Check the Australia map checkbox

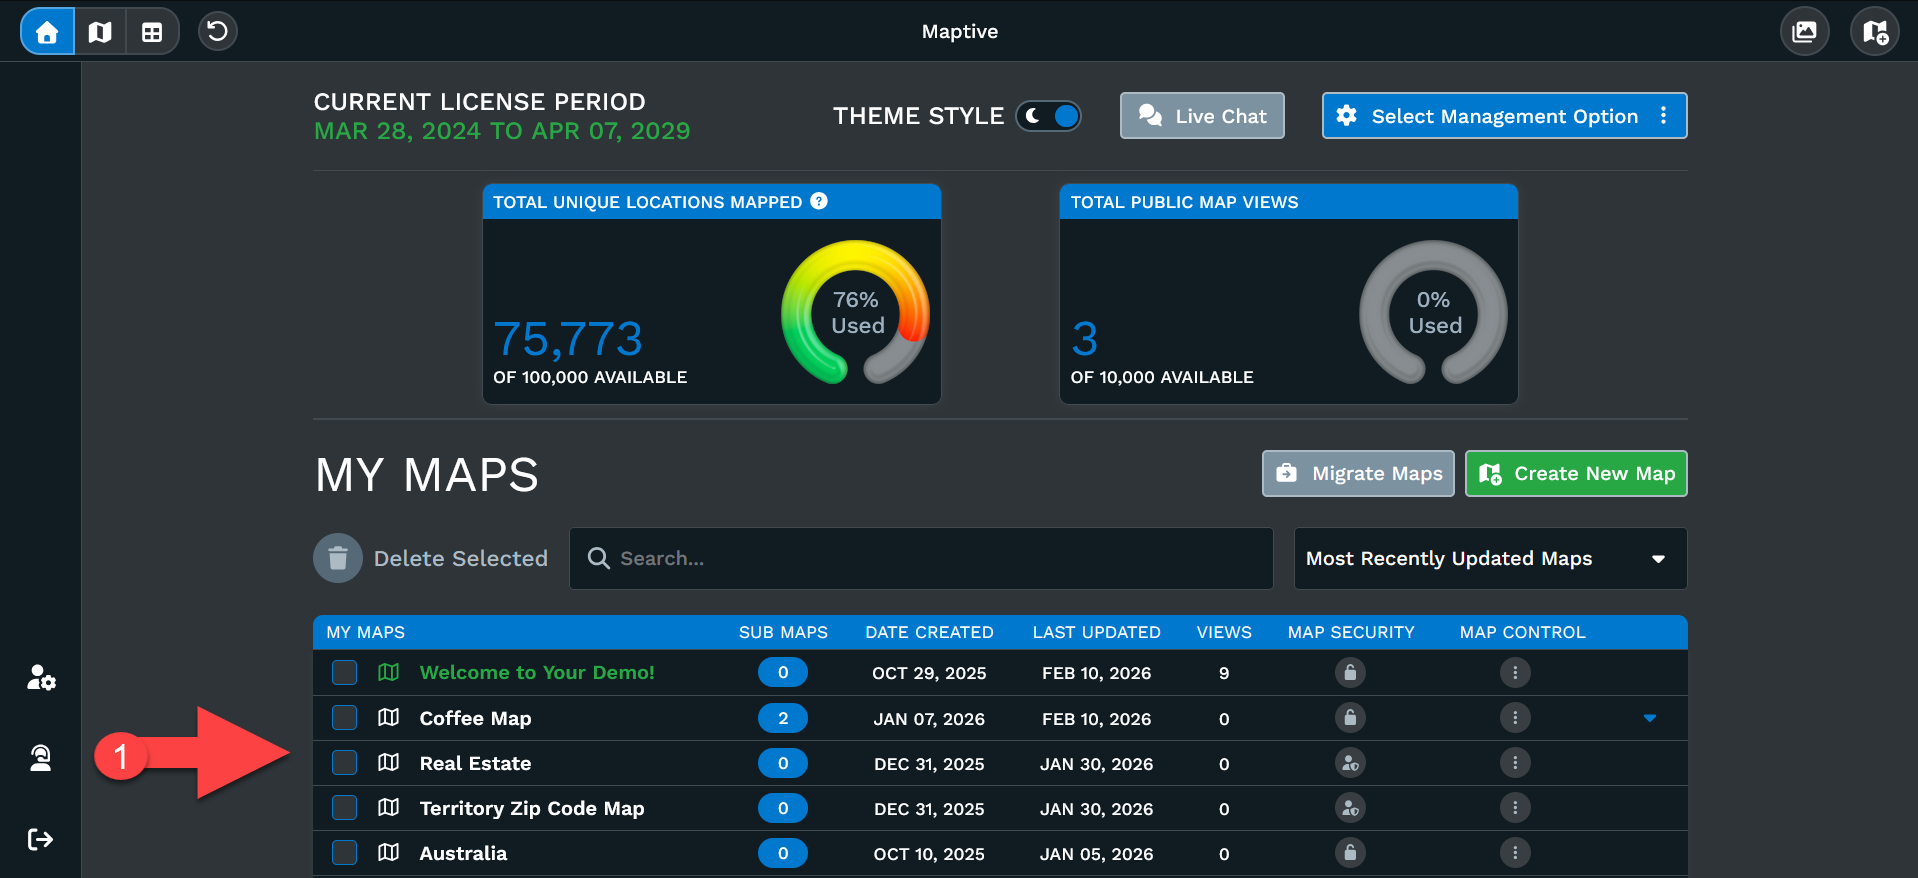[345, 853]
